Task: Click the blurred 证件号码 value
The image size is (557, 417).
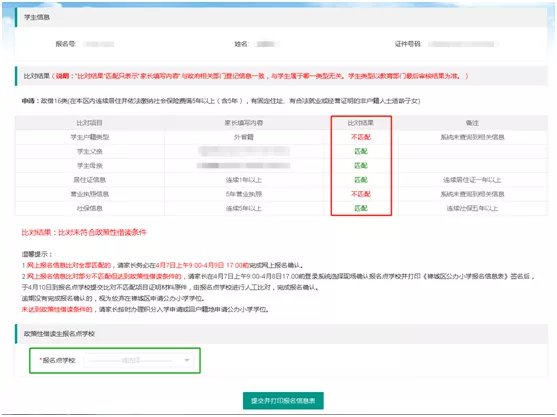Action: [x=463, y=44]
